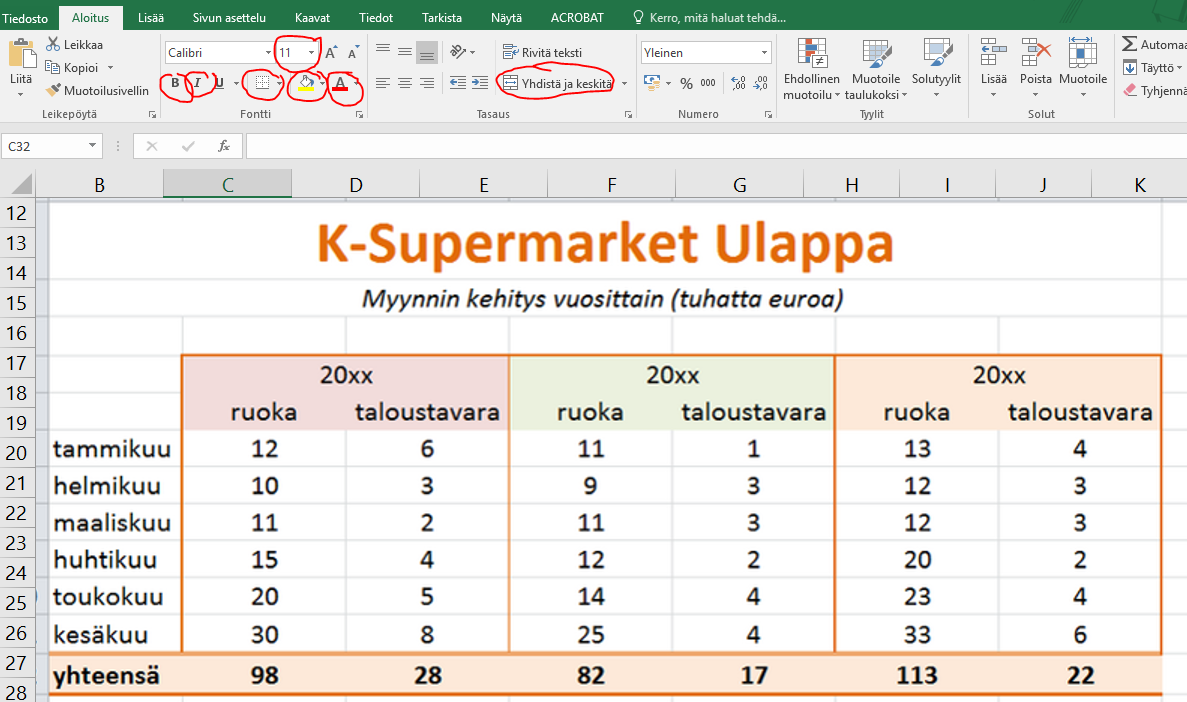Click the C32 Name Box field

point(44,146)
